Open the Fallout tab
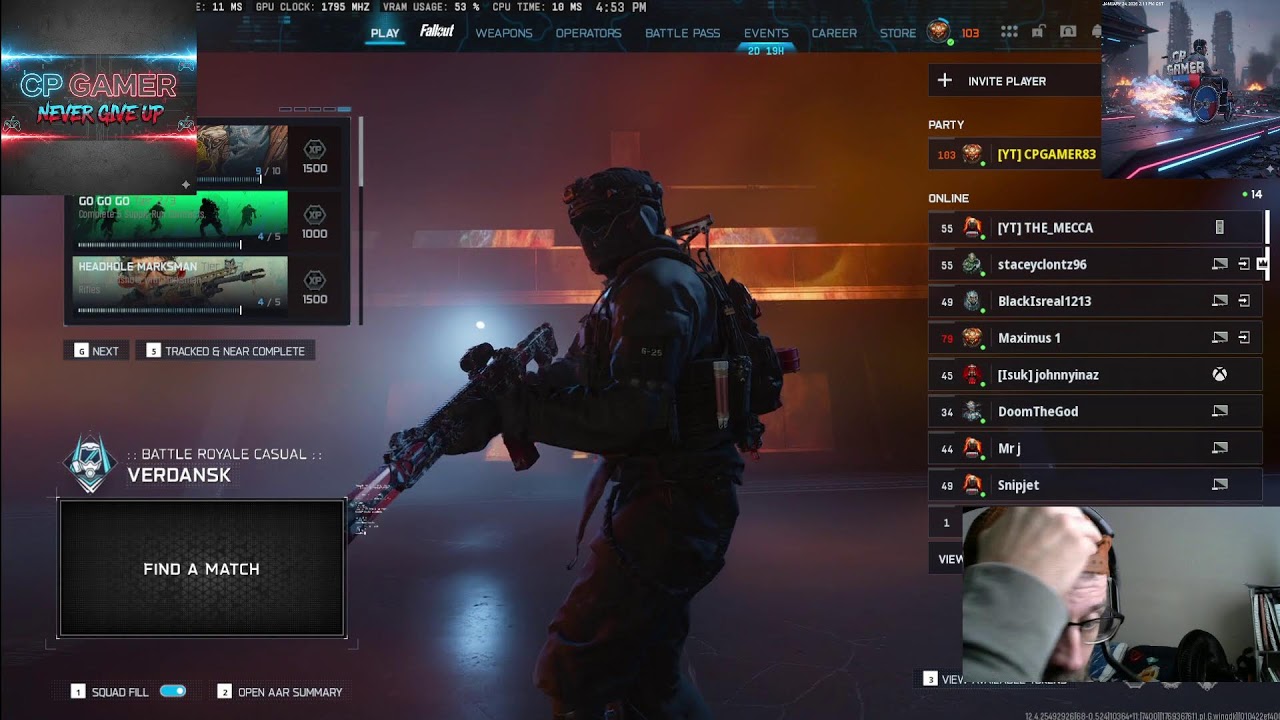 click(437, 32)
